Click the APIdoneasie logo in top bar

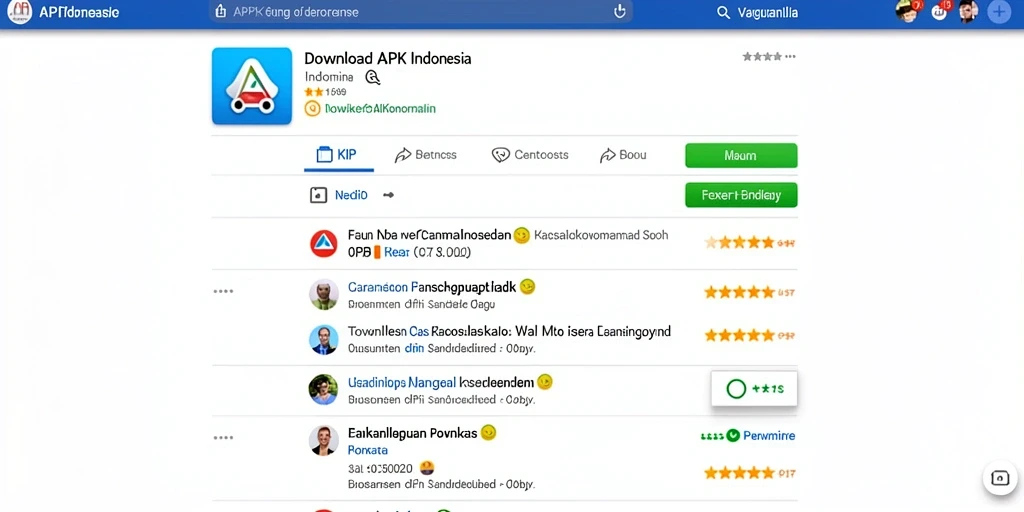(19, 12)
